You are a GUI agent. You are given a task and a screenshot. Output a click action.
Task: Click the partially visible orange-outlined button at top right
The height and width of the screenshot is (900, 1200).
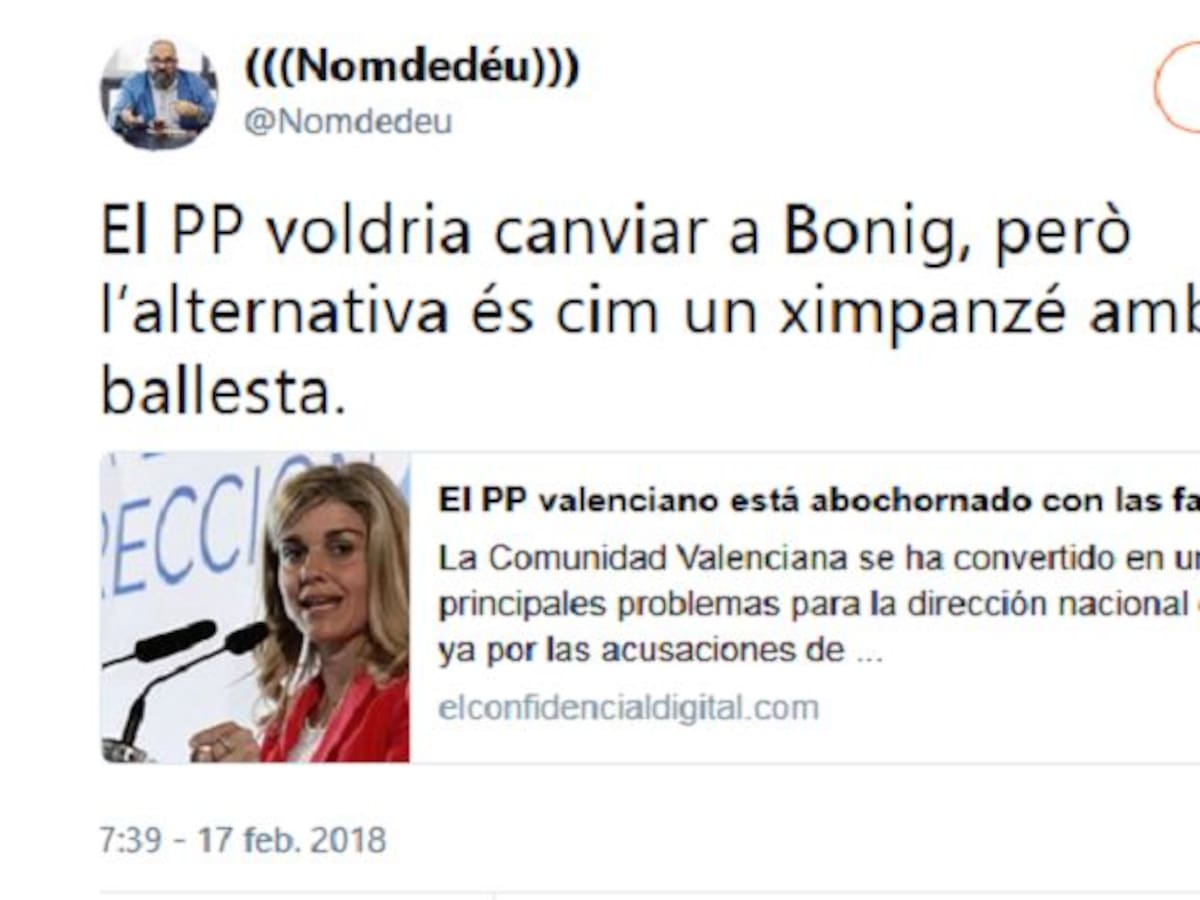tap(1178, 87)
